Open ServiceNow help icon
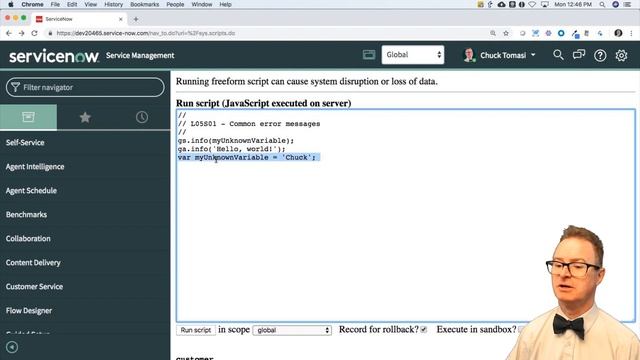 tap(600, 55)
